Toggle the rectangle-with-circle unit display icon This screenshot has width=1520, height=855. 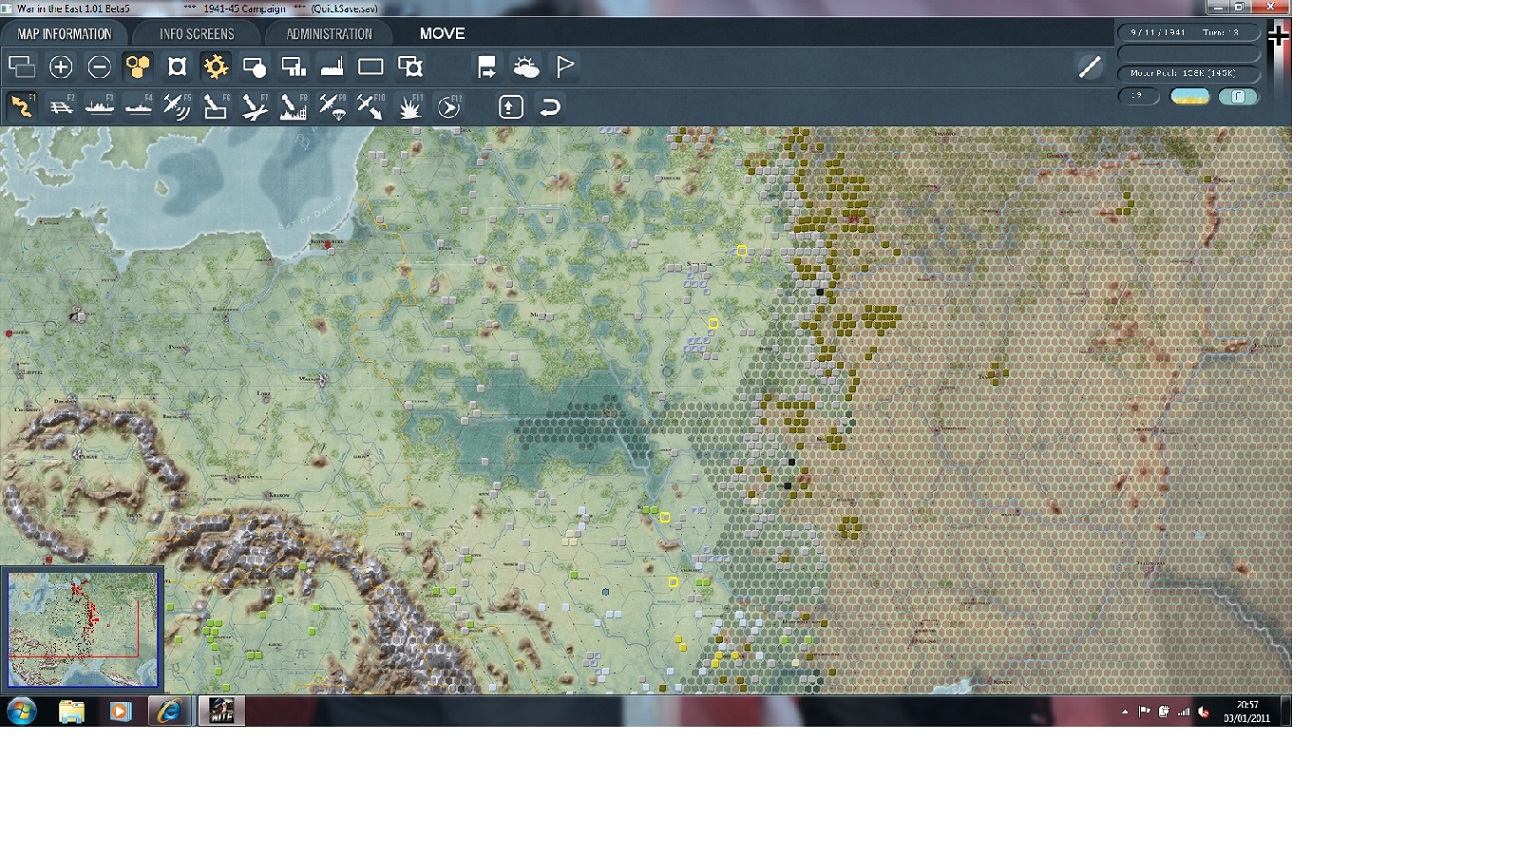point(255,67)
